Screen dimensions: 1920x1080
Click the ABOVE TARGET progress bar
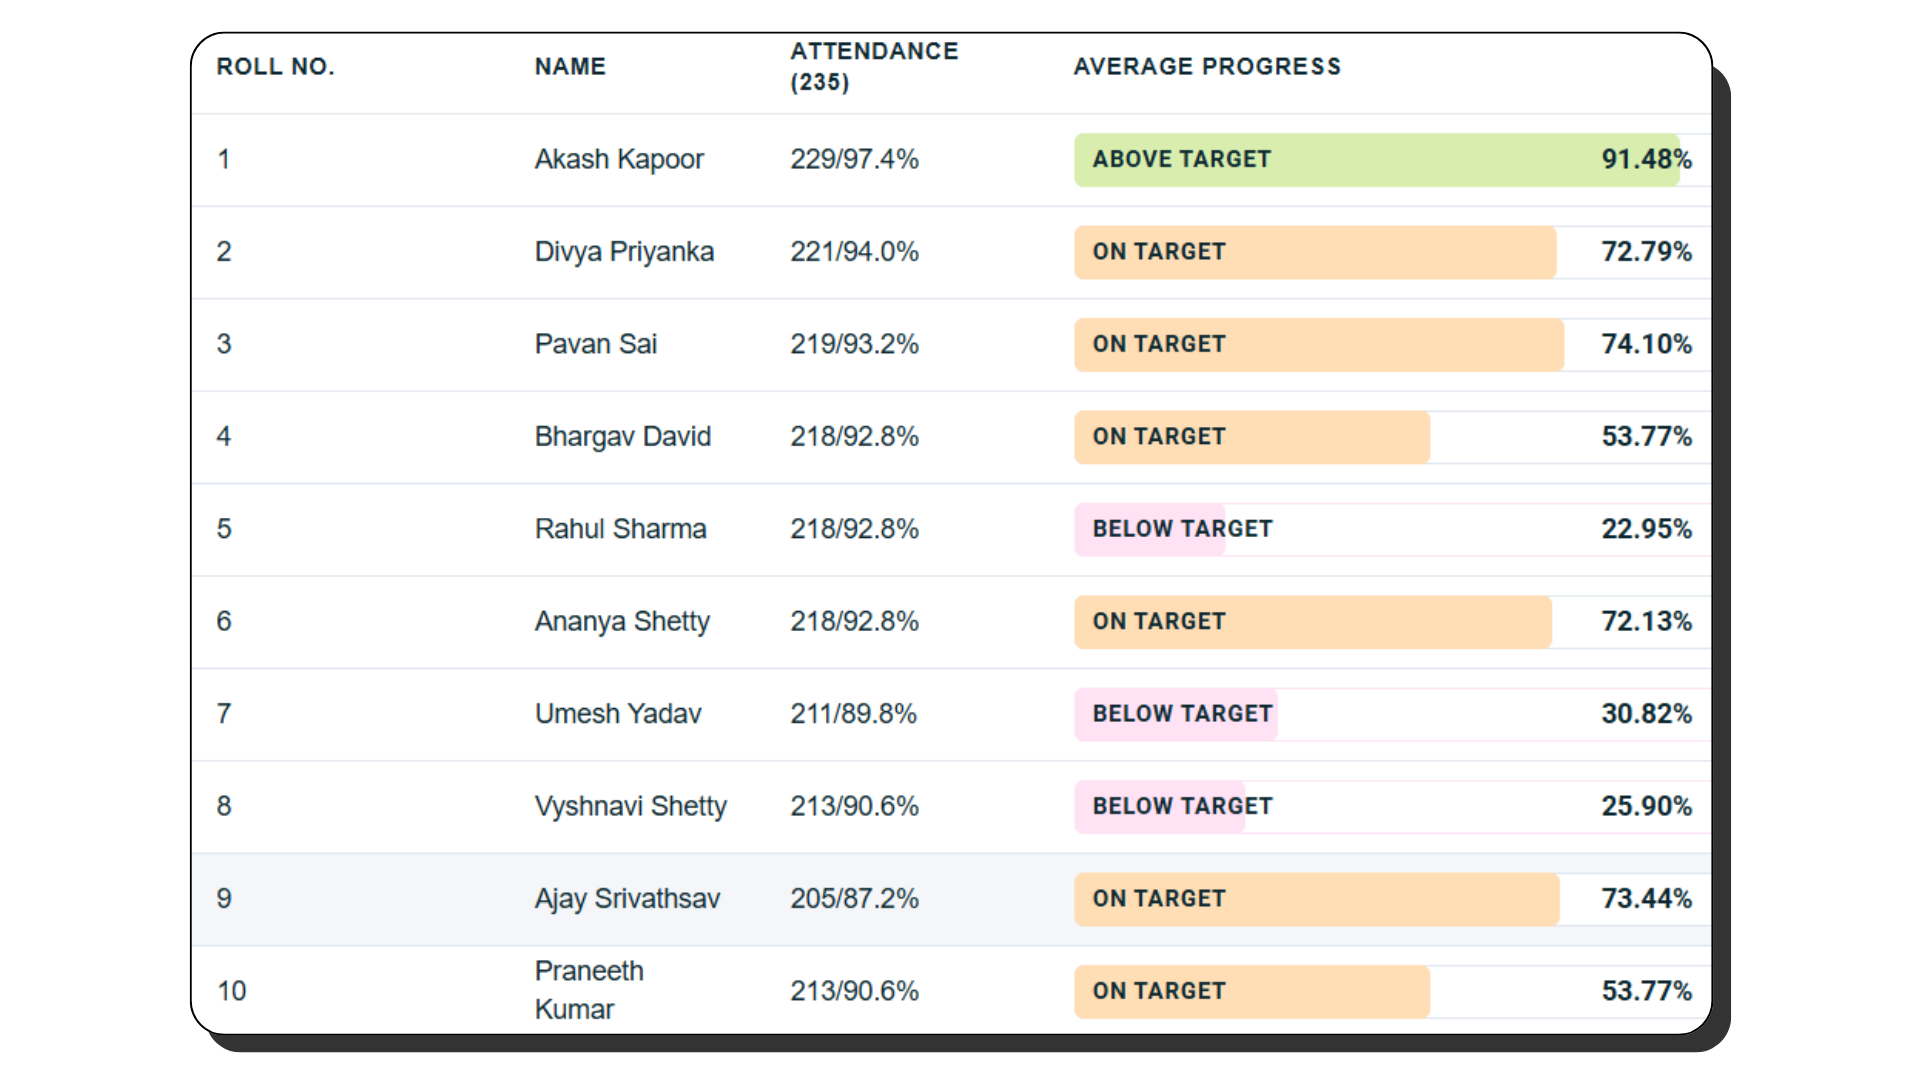click(x=1376, y=160)
